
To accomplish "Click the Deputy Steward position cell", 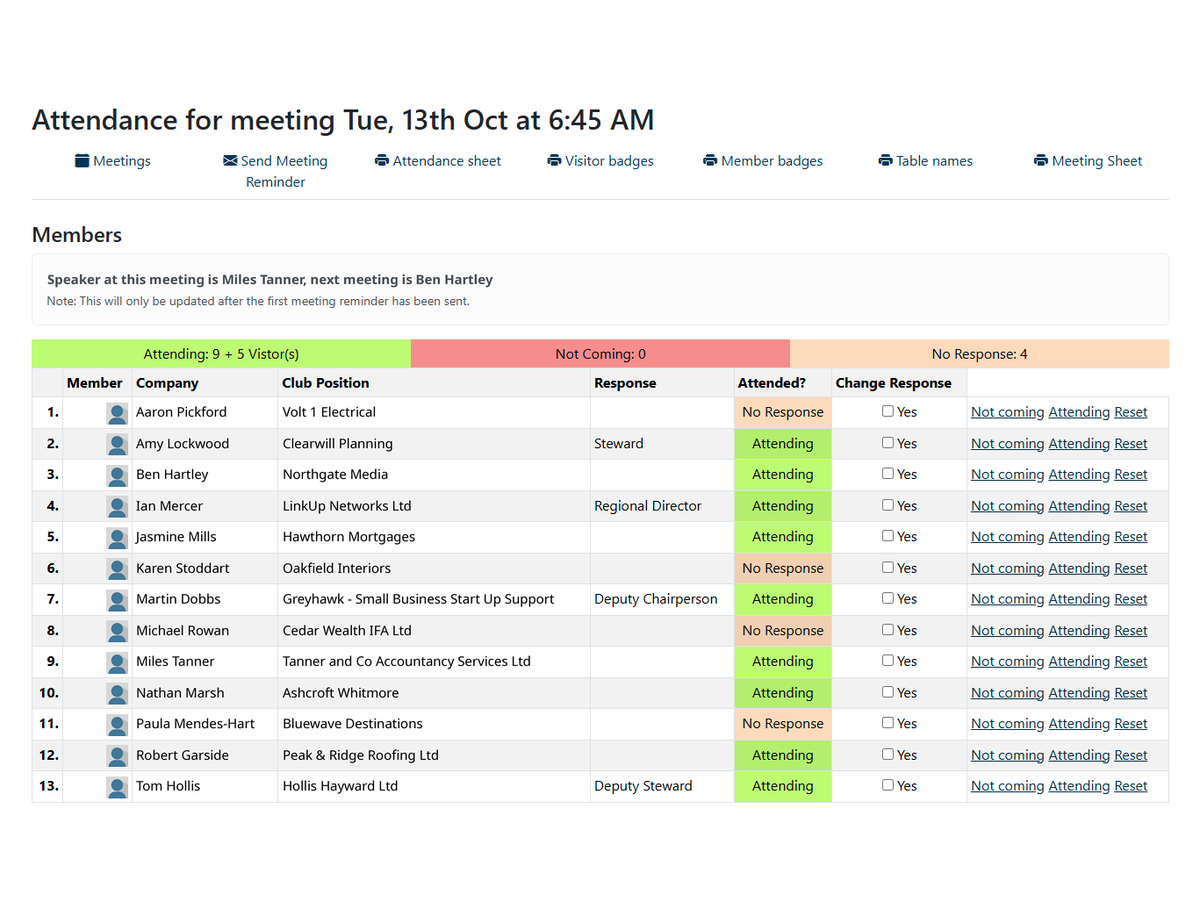I will (x=662, y=786).
